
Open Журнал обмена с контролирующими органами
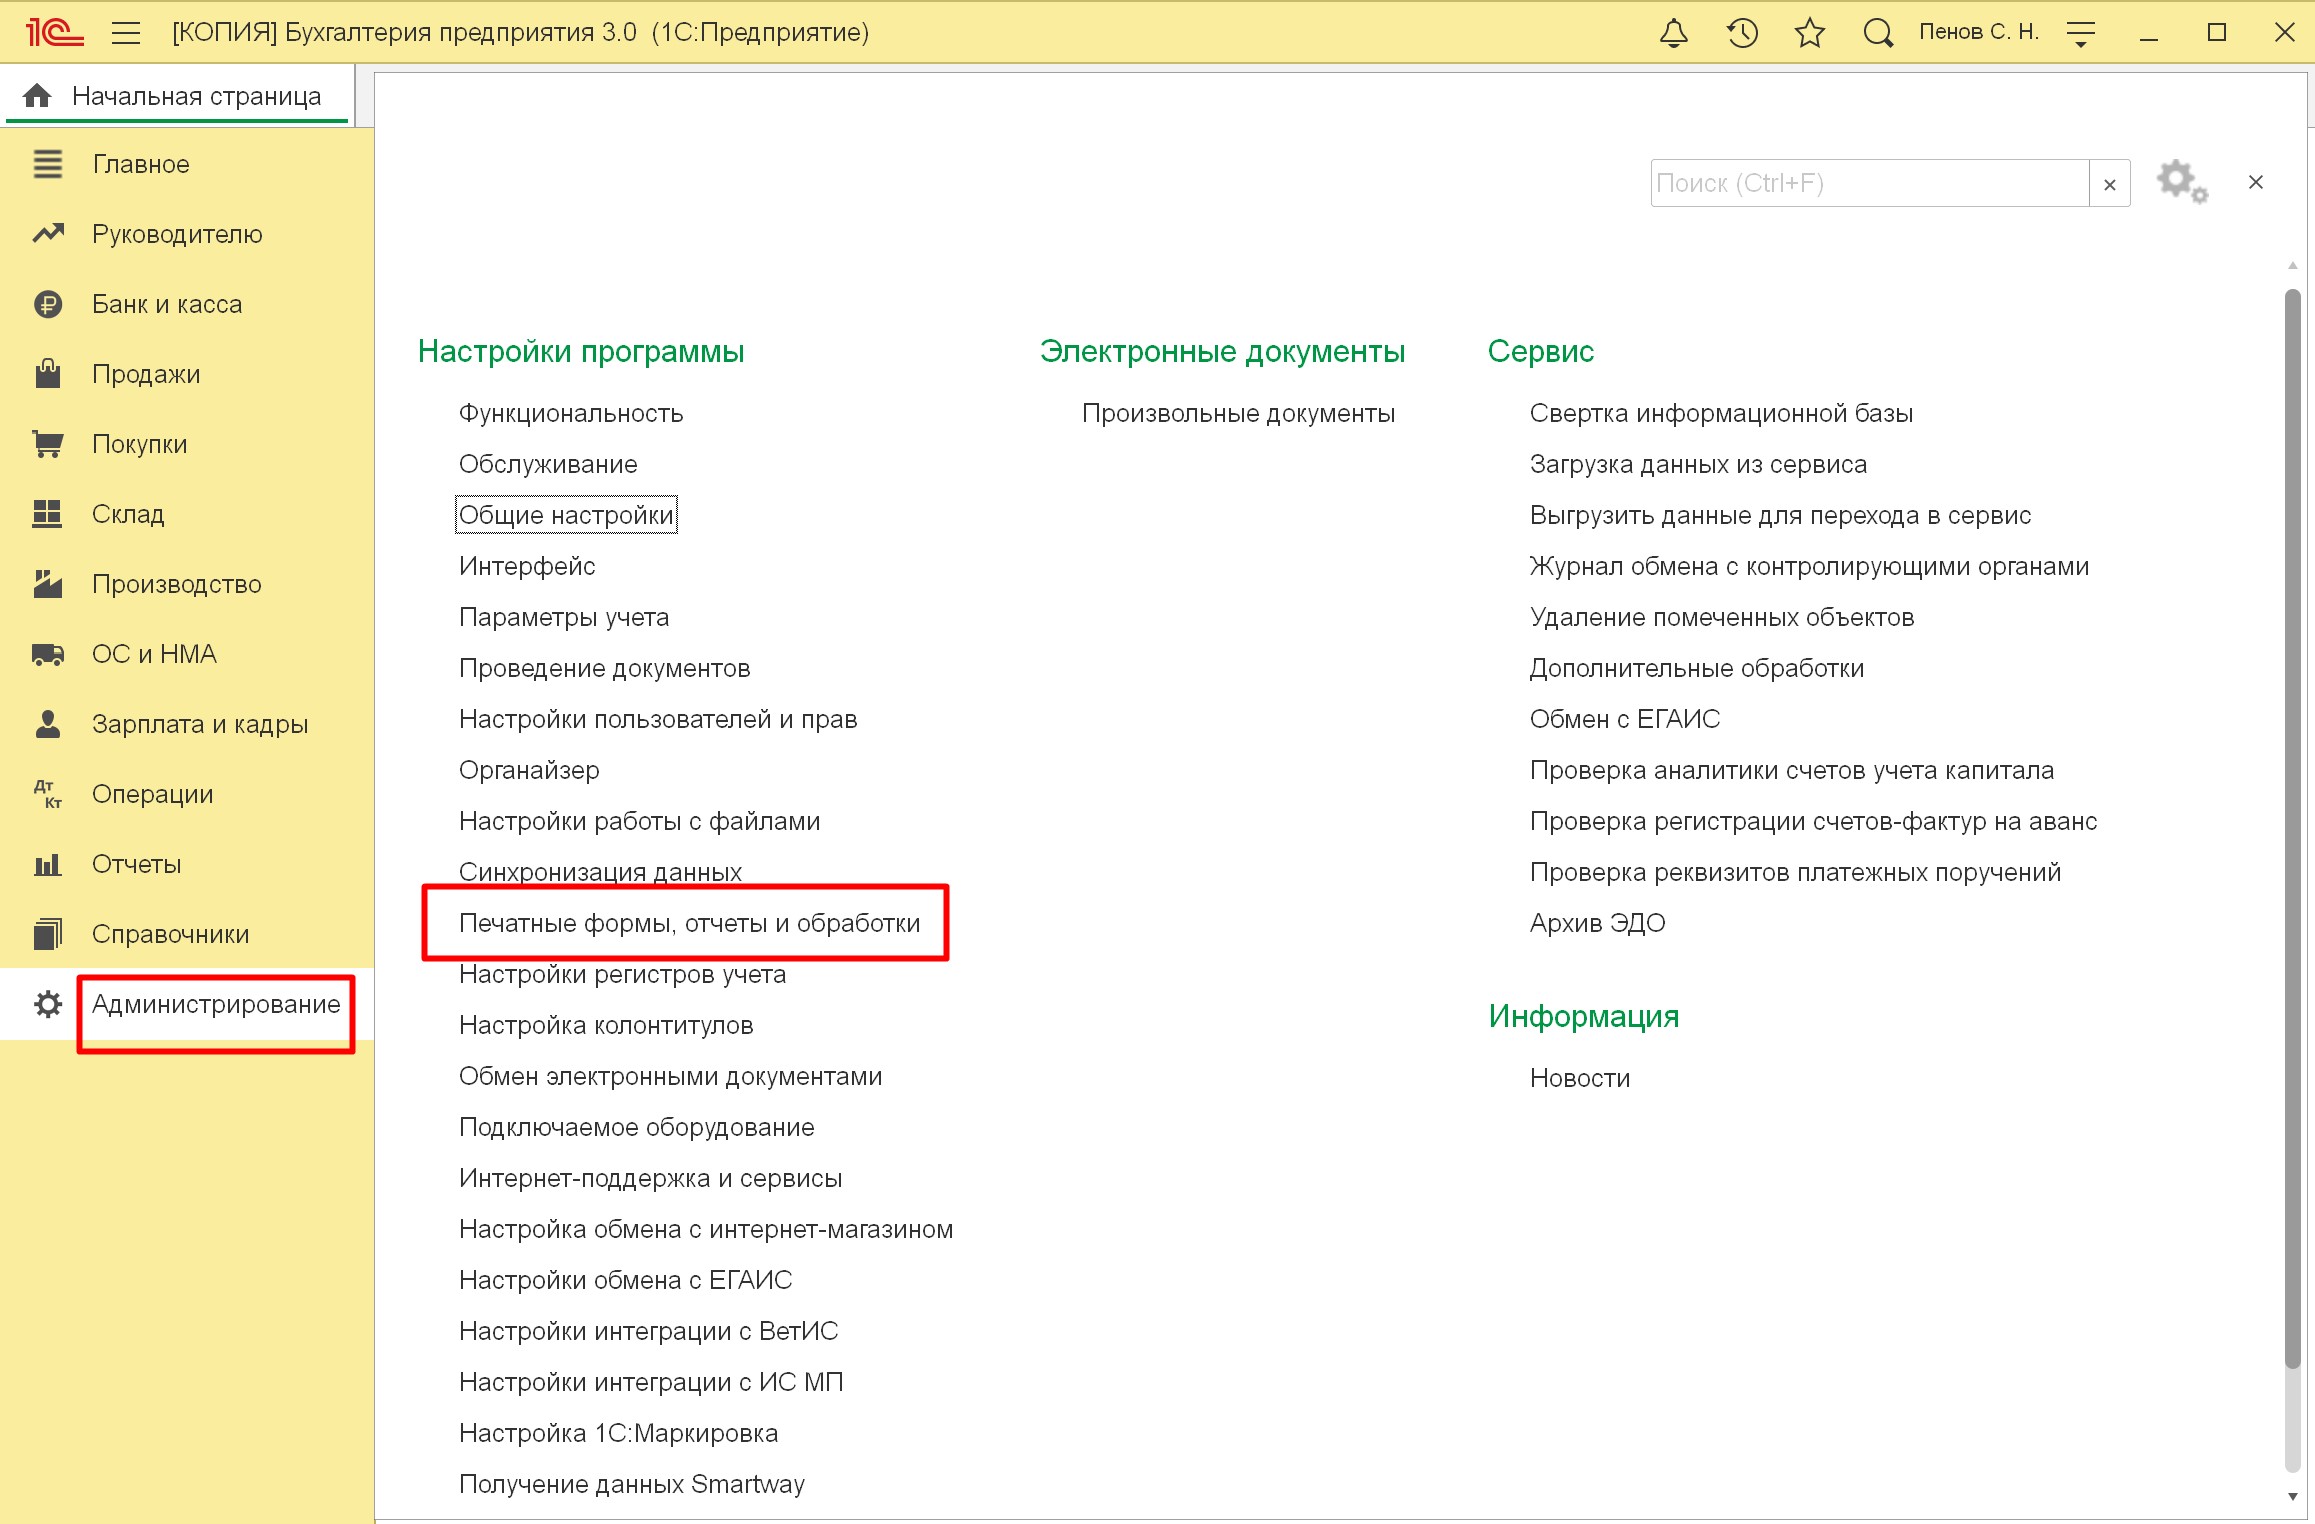pos(1809,566)
